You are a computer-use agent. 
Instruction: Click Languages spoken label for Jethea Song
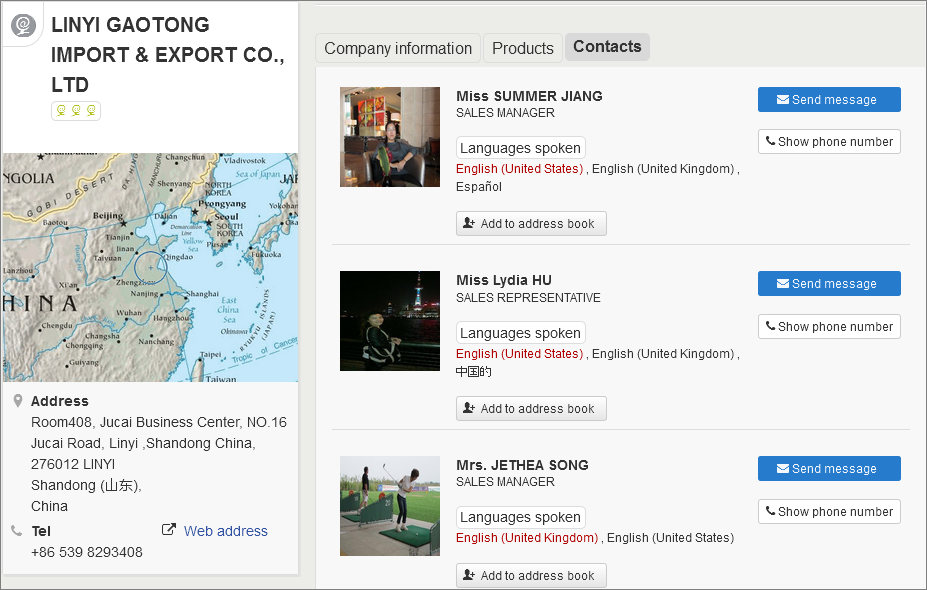click(520, 517)
